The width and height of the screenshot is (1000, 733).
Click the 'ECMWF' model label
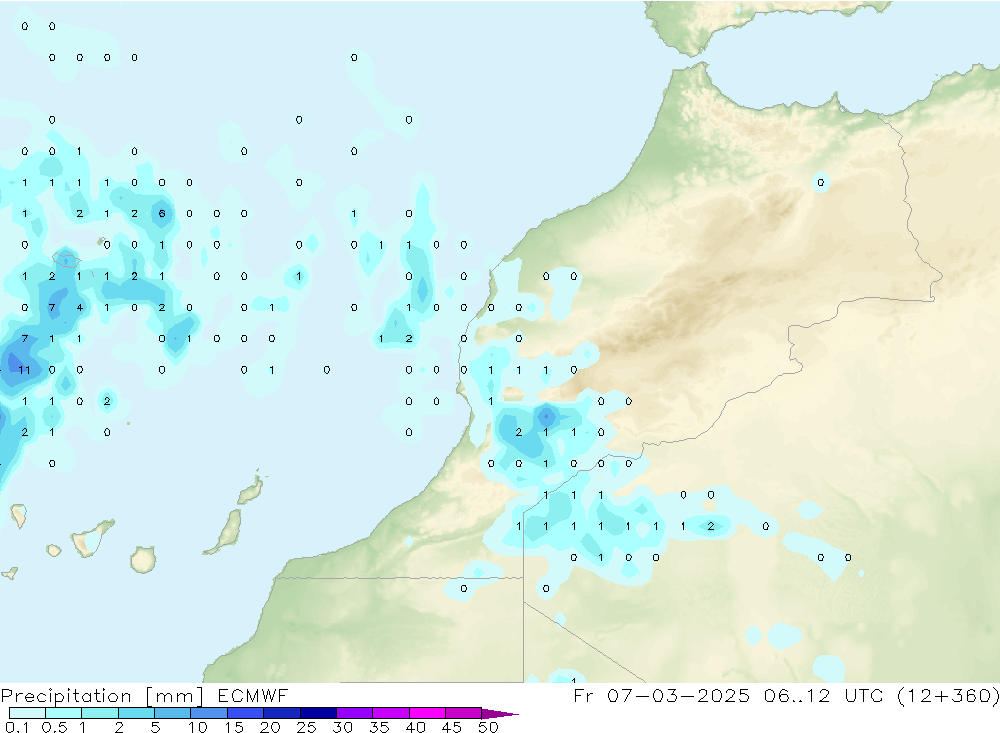[253, 695]
